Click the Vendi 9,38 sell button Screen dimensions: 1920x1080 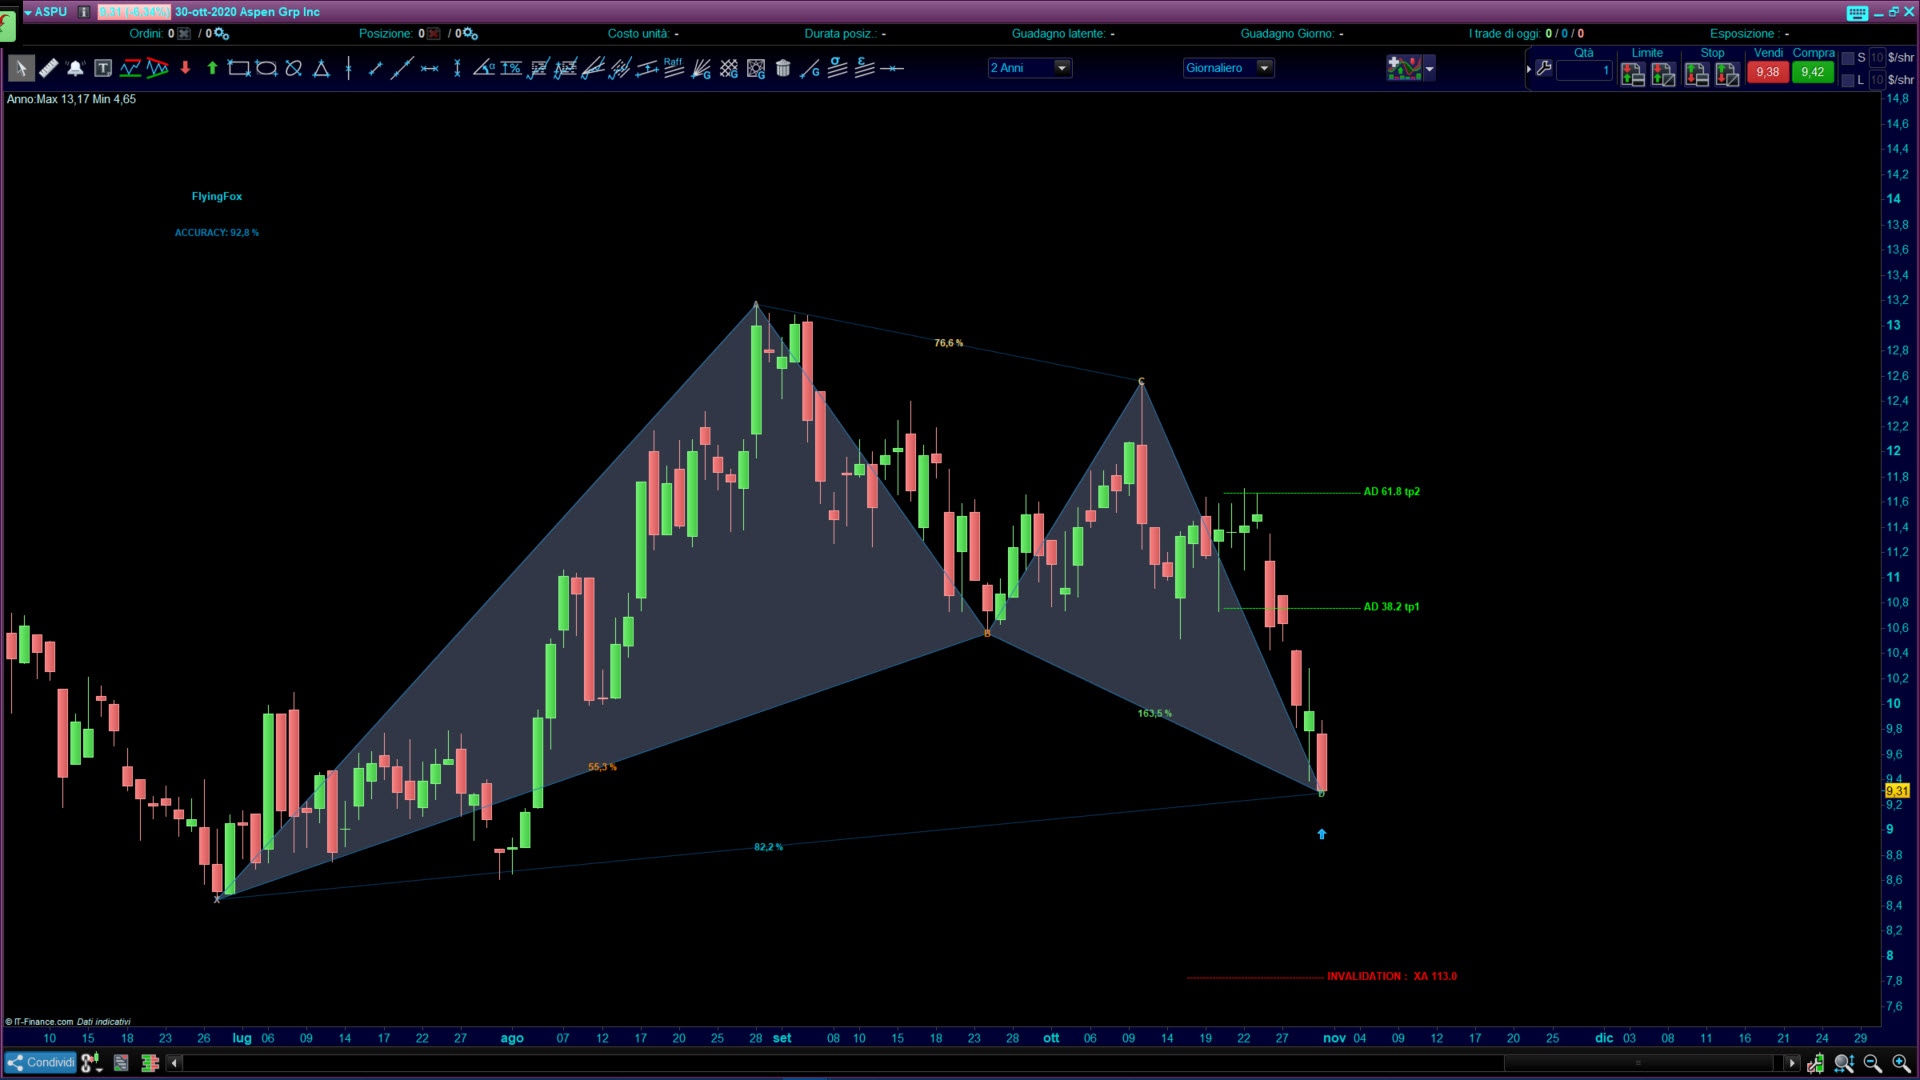1767,72
